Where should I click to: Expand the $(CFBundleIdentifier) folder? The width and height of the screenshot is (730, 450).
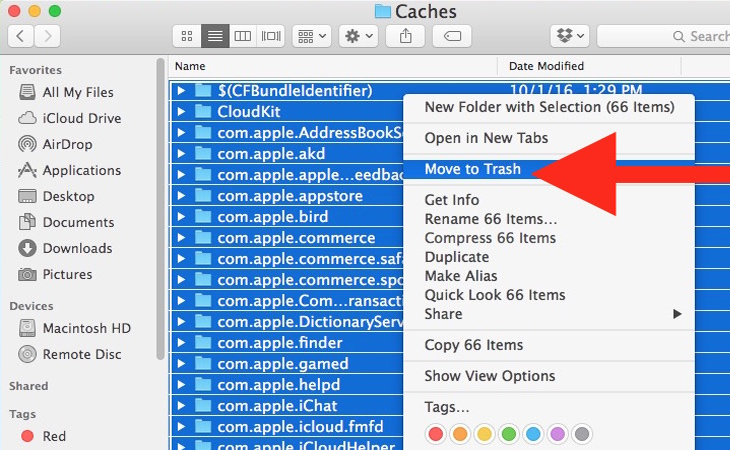click(x=181, y=90)
